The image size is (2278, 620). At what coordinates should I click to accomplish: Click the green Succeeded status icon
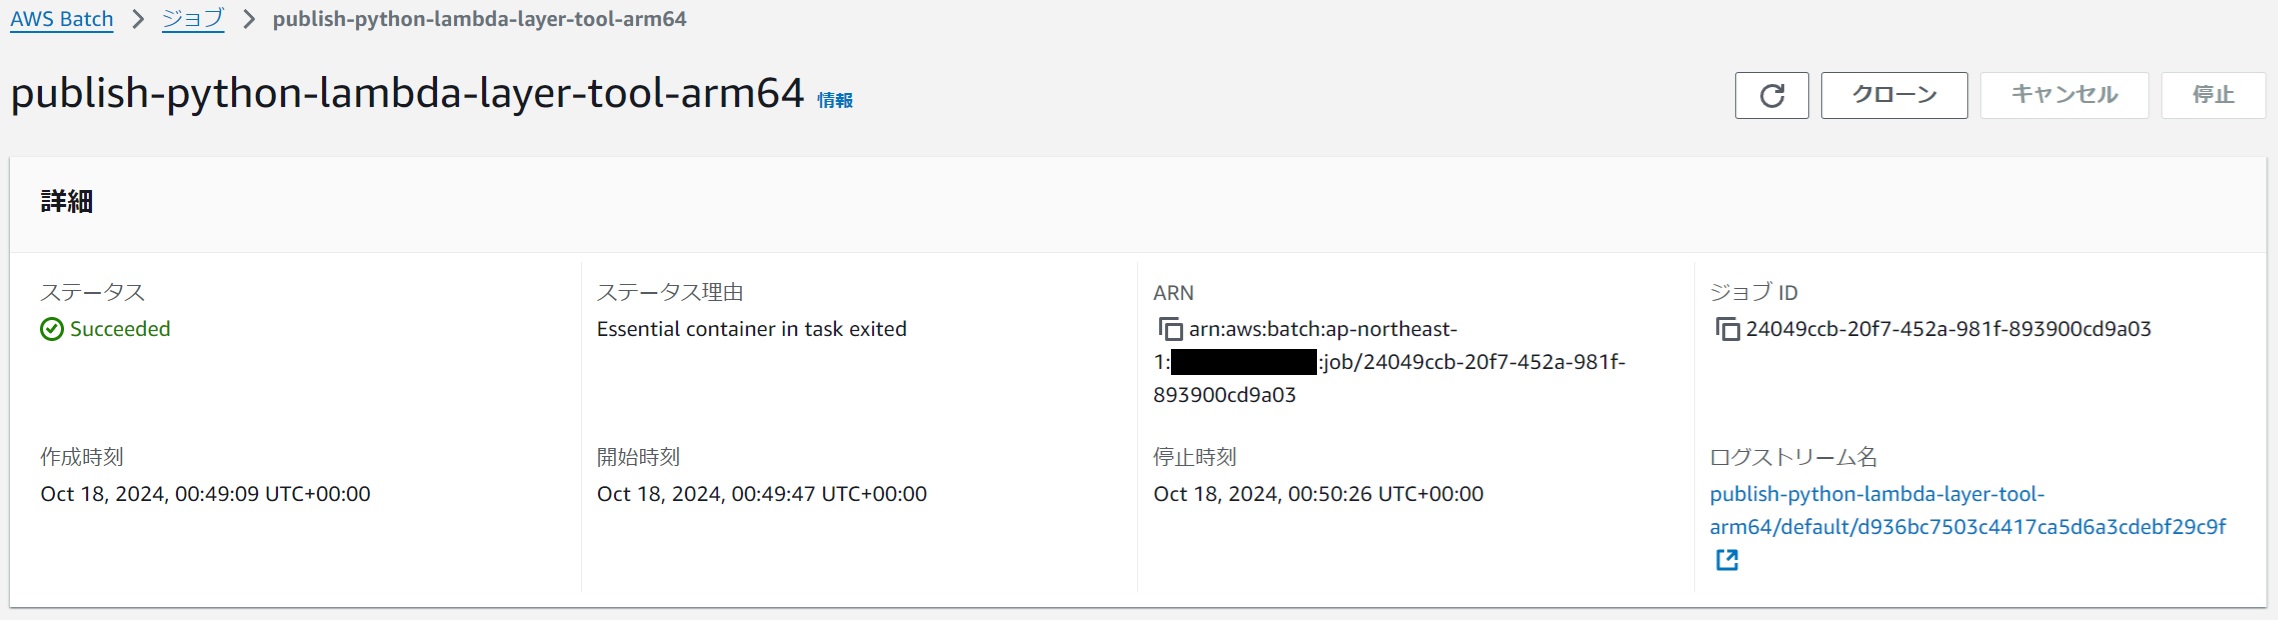click(52, 329)
